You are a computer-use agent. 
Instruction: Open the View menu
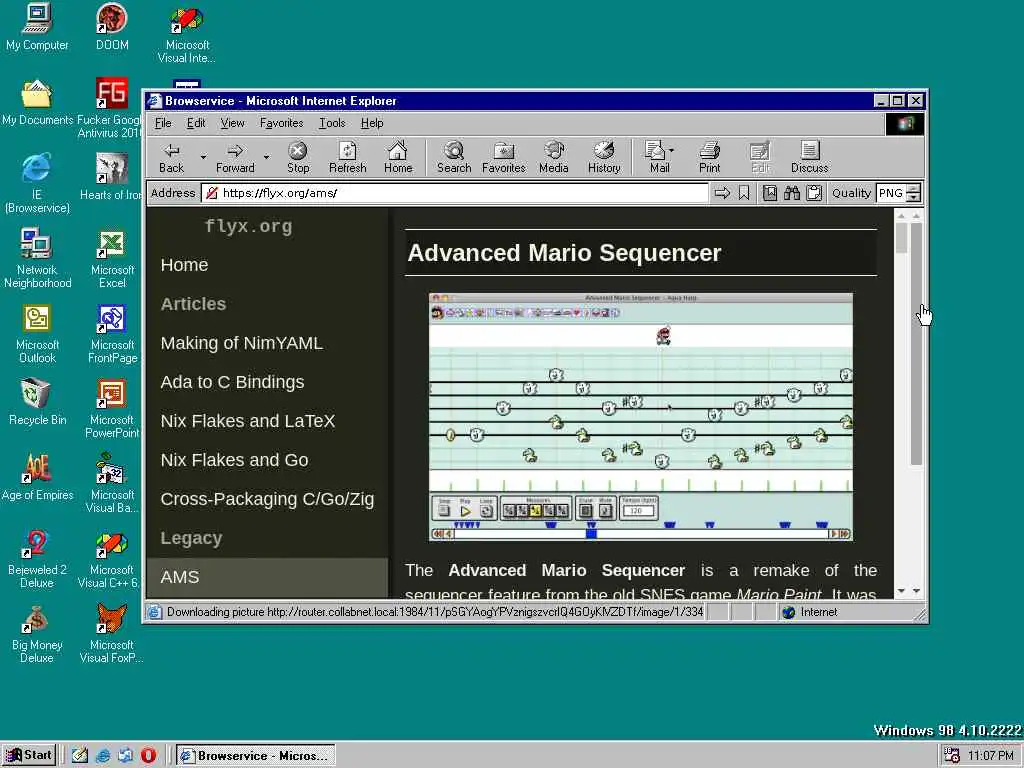pyautogui.click(x=232, y=123)
